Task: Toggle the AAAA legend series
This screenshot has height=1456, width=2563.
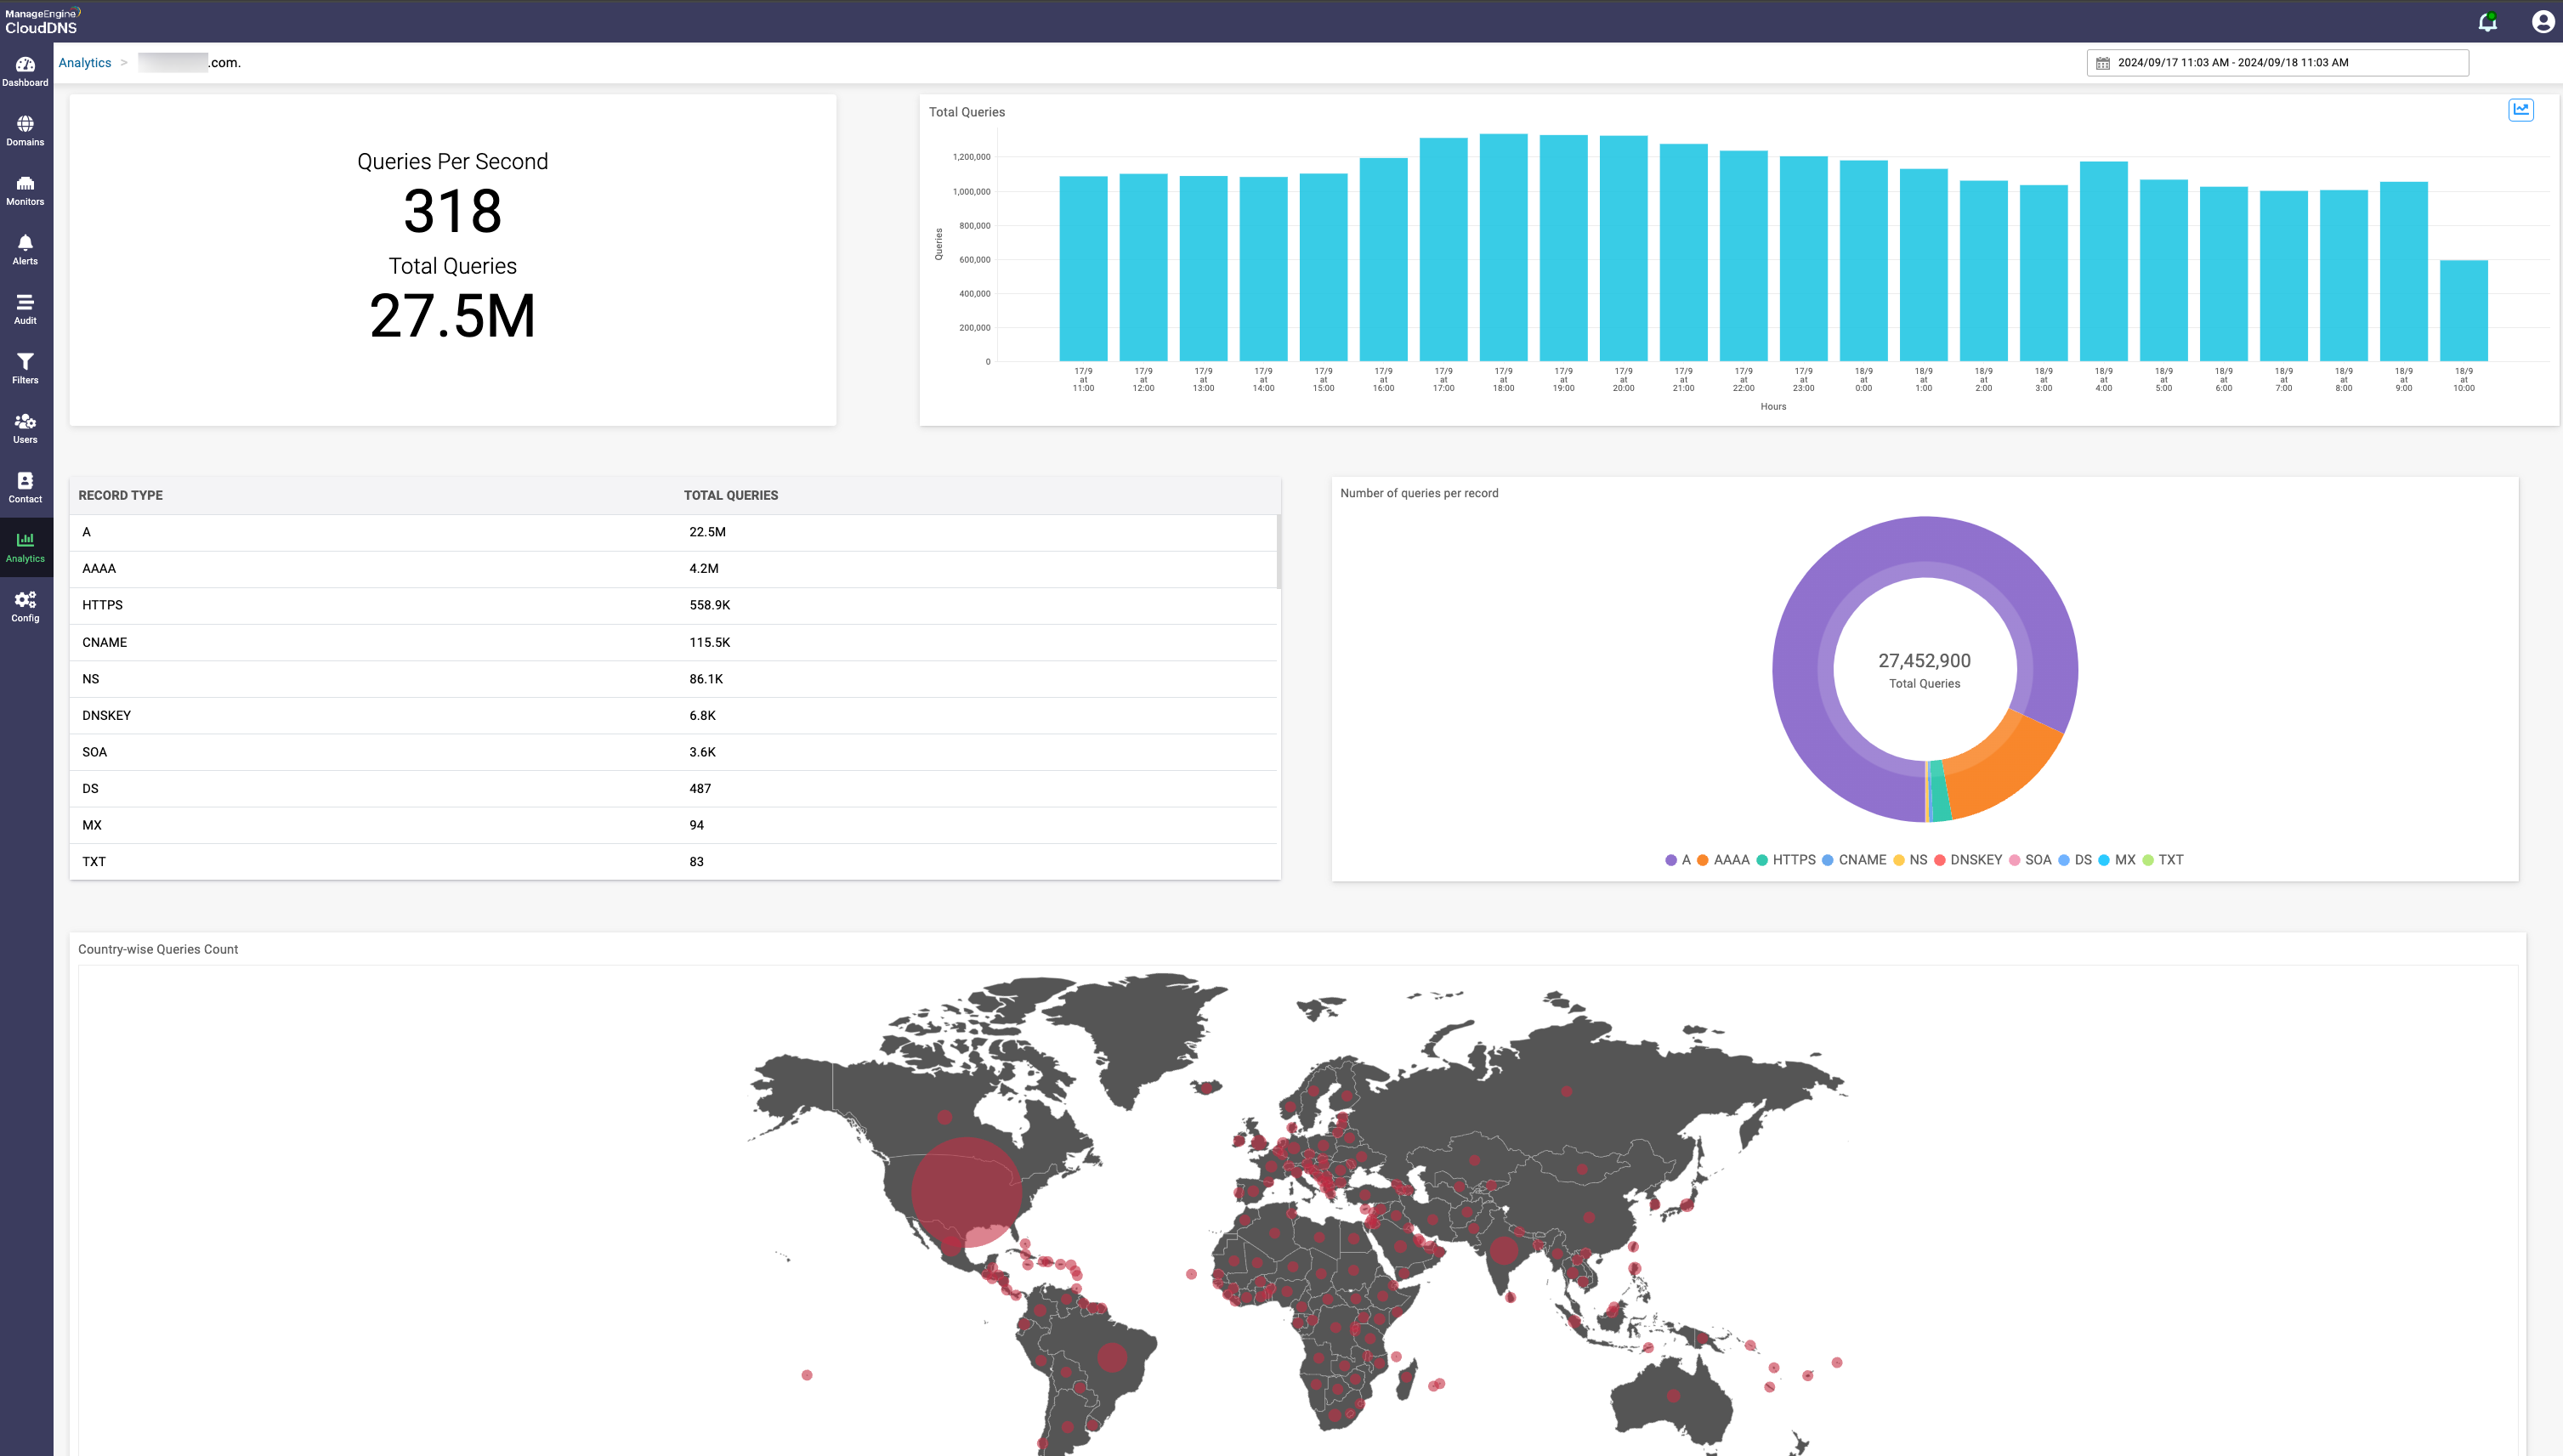Action: [1730, 860]
